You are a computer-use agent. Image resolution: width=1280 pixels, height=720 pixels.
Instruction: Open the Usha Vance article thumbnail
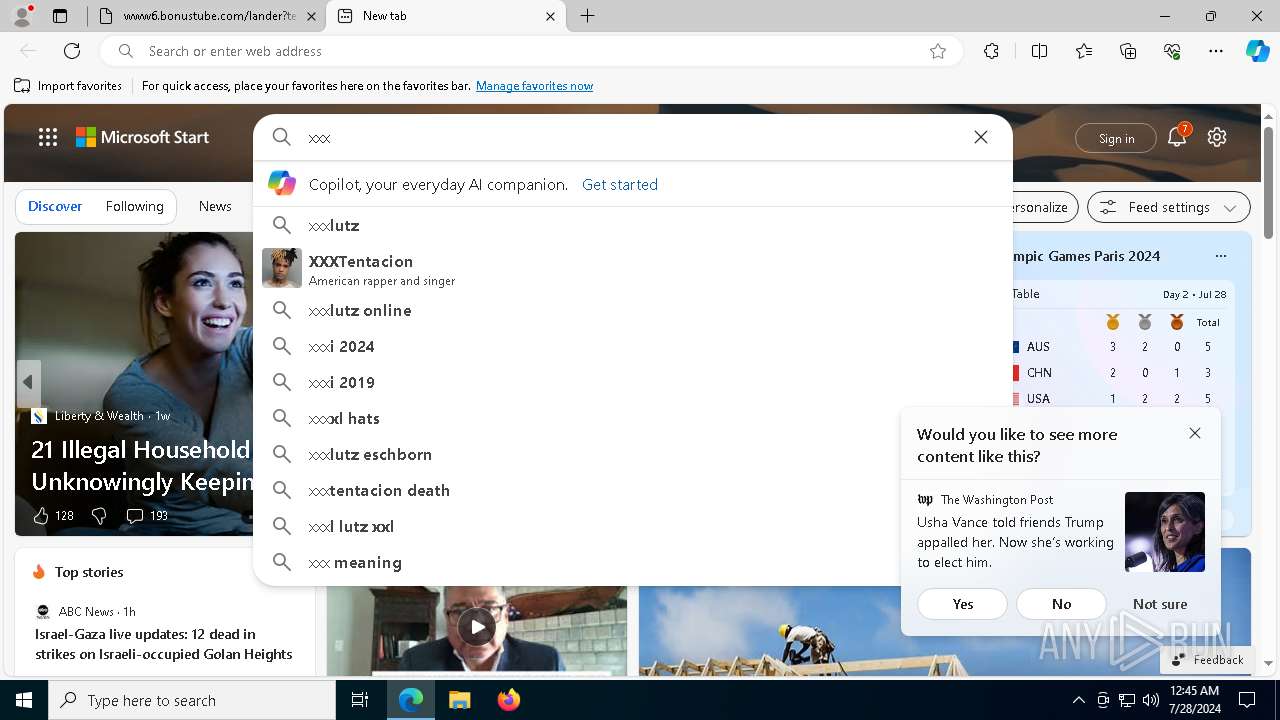pyautogui.click(x=1165, y=532)
